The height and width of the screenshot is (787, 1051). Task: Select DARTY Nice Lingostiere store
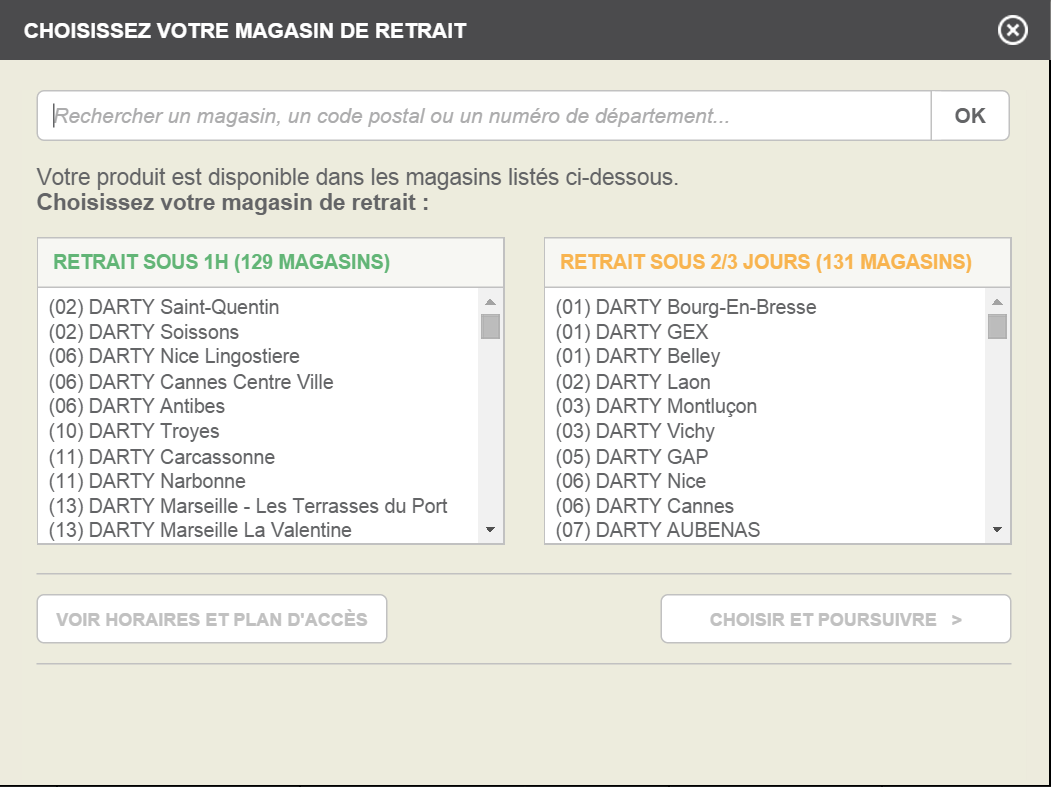[x=174, y=356]
